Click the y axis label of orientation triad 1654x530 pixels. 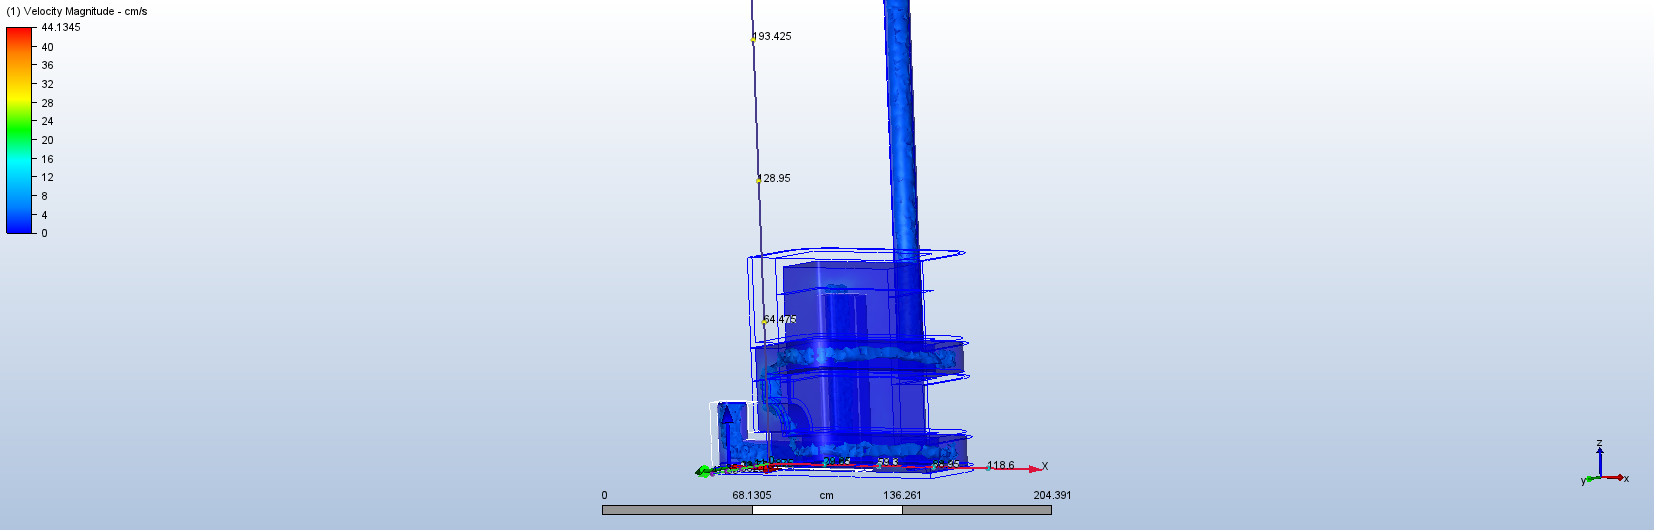click(1583, 481)
